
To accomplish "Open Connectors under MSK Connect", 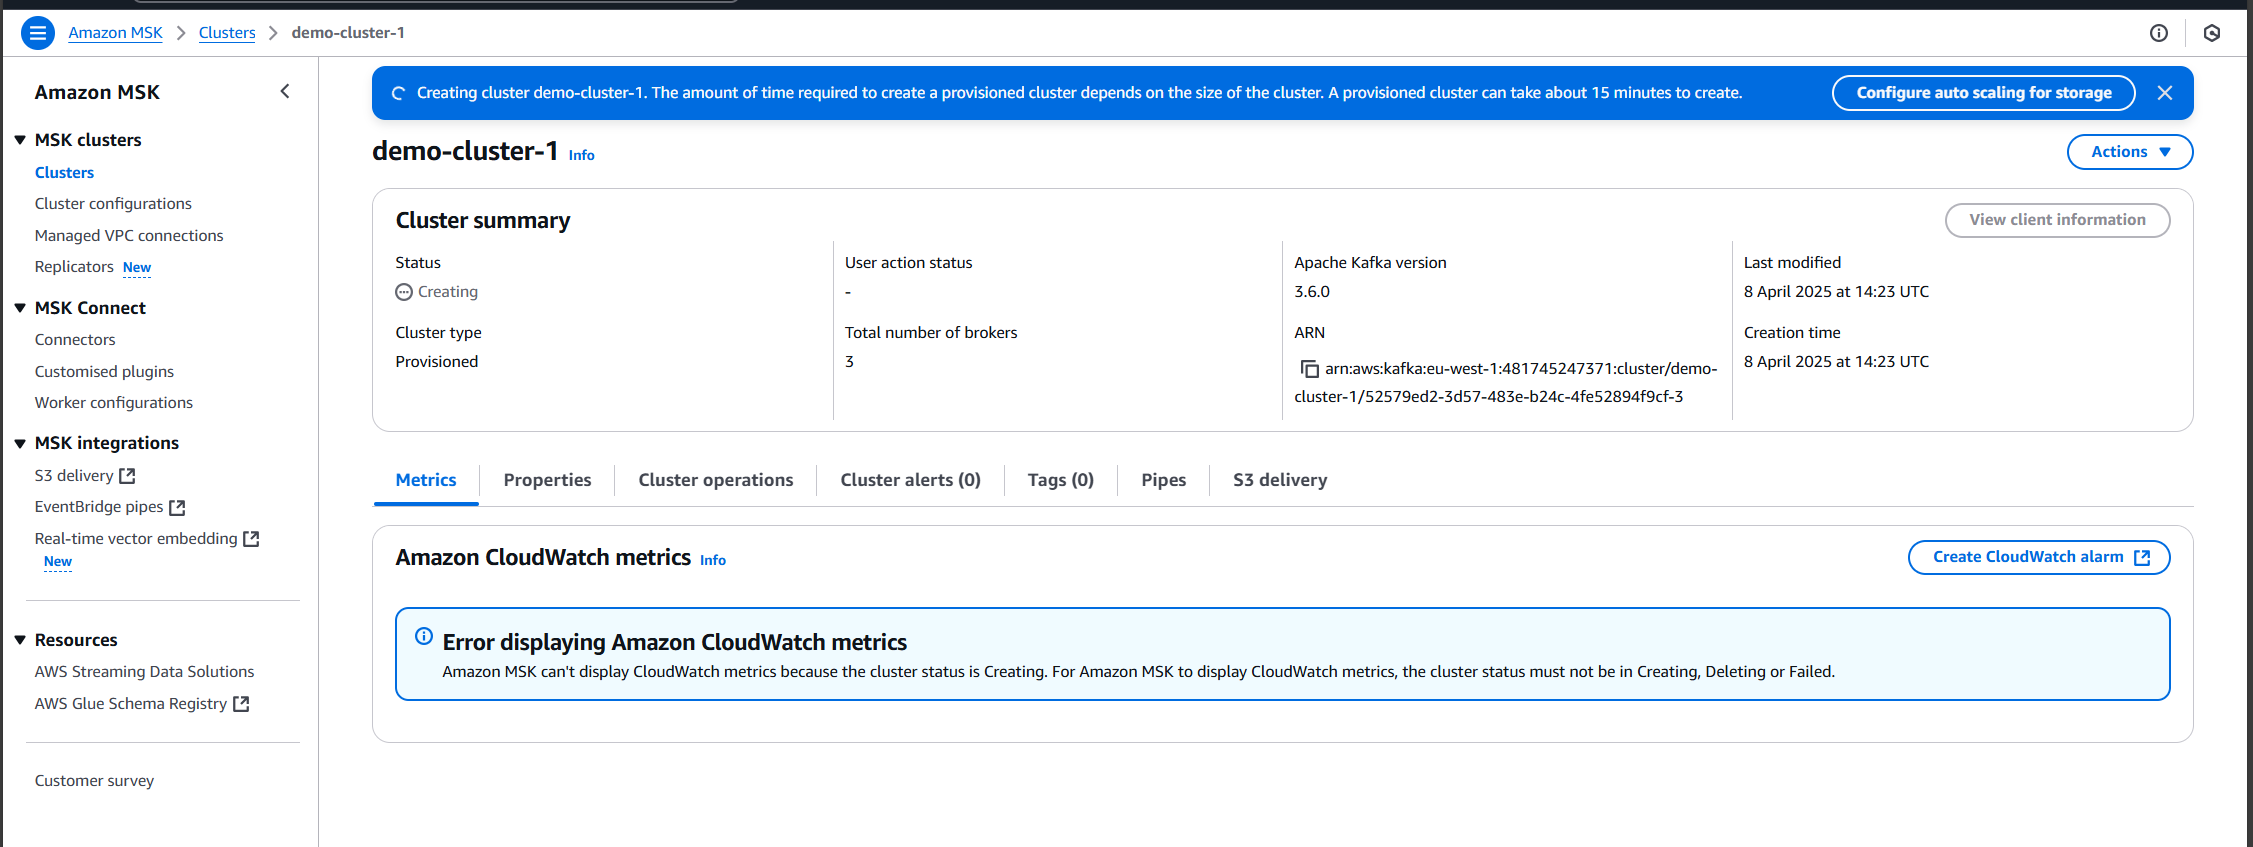I will click(75, 340).
